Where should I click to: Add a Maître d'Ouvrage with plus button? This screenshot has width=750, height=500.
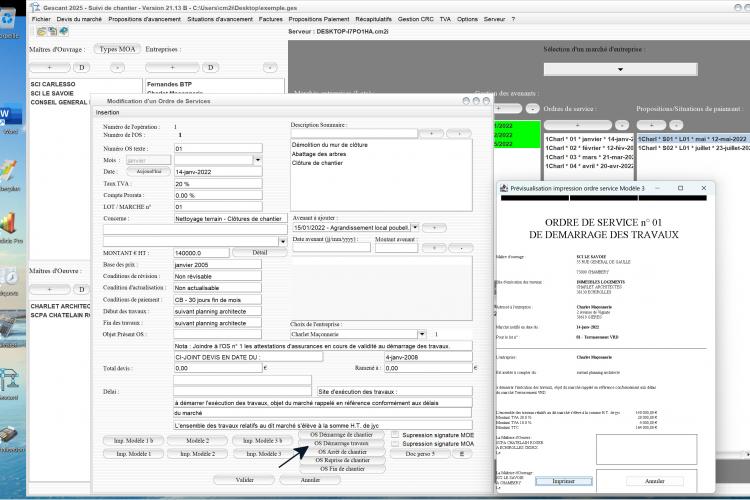pos(49,67)
